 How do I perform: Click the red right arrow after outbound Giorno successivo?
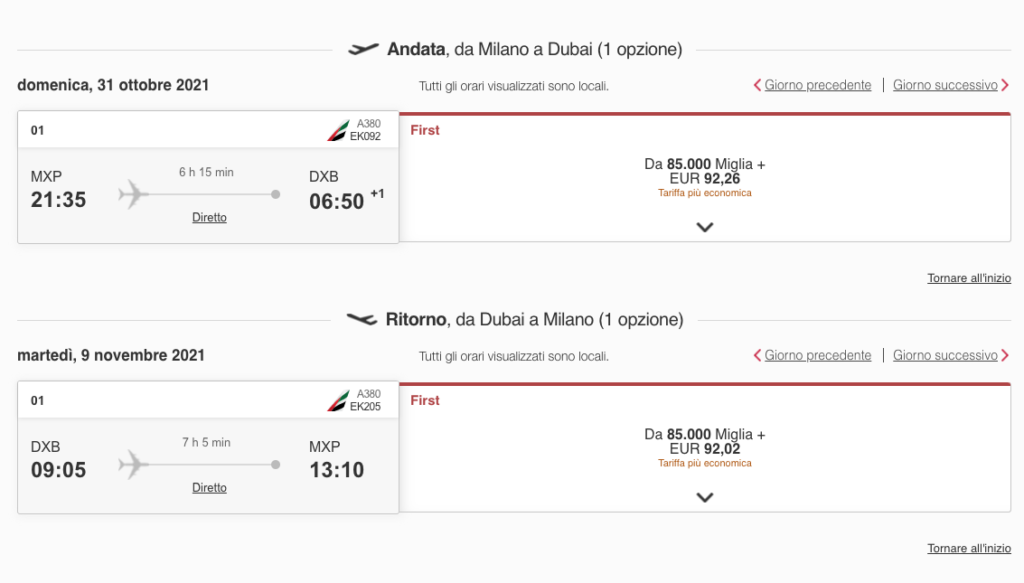[1005, 85]
